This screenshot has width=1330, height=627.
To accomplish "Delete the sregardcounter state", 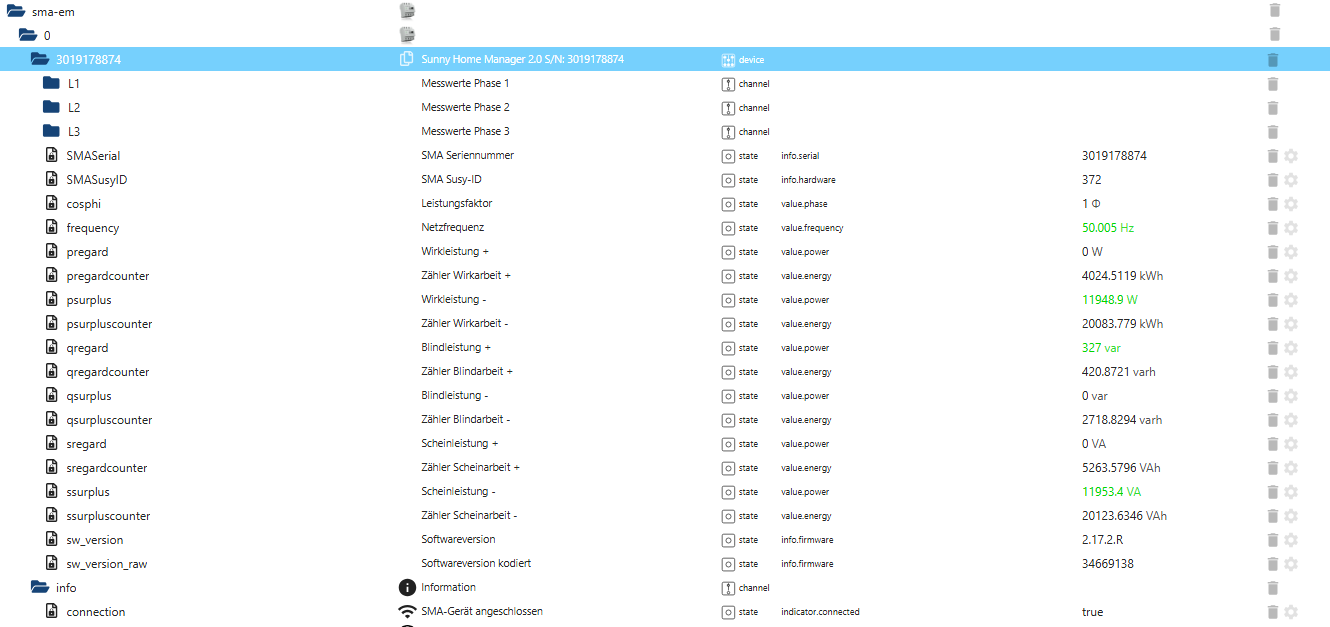I will pyautogui.click(x=1273, y=468).
